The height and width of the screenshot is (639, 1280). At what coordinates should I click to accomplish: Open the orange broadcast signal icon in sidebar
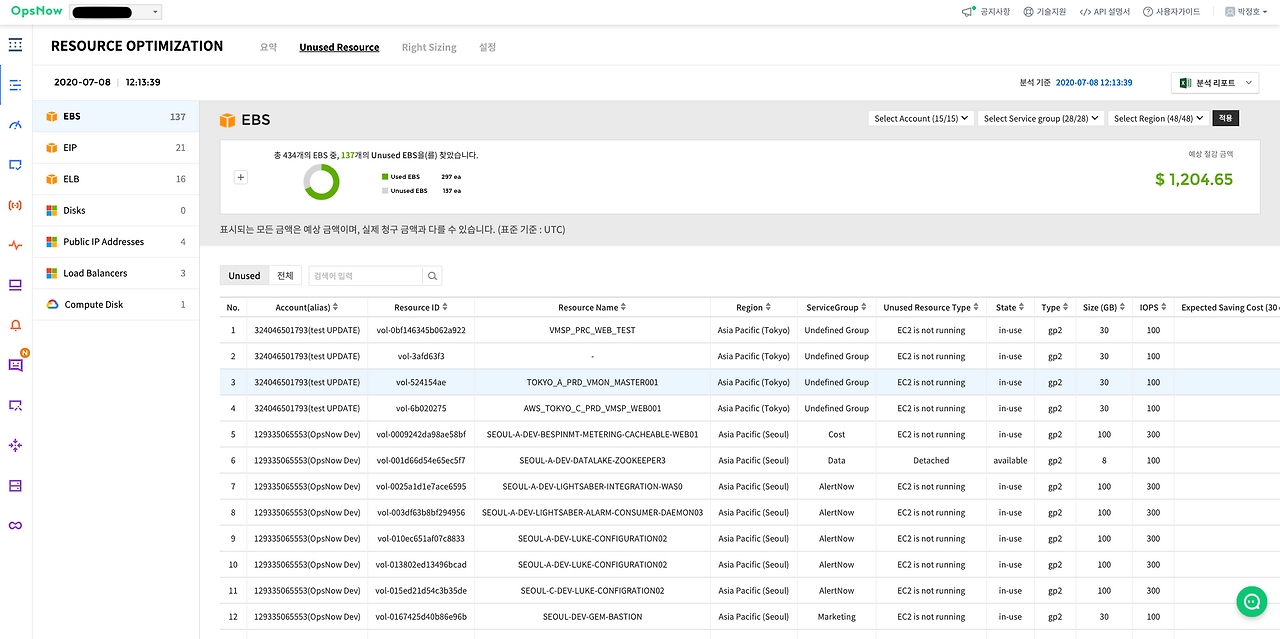click(15, 205)
